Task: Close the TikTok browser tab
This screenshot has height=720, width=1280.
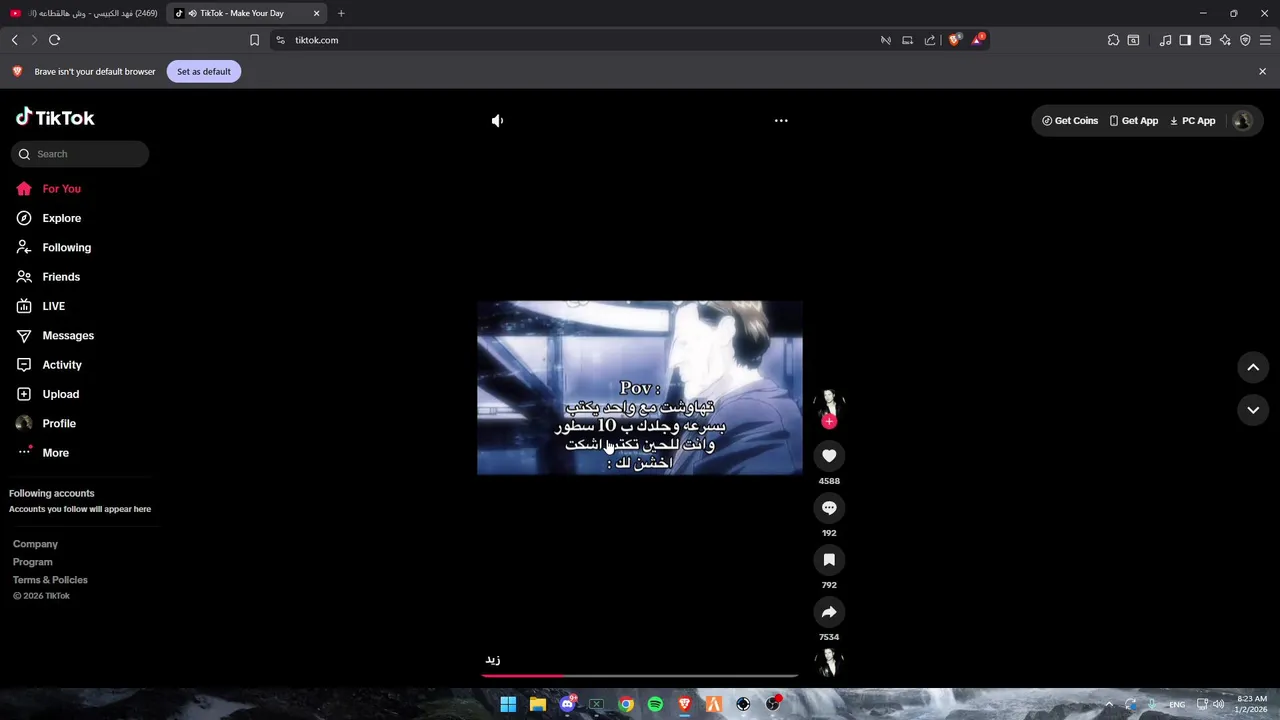Action: click(x=317, y=13)
